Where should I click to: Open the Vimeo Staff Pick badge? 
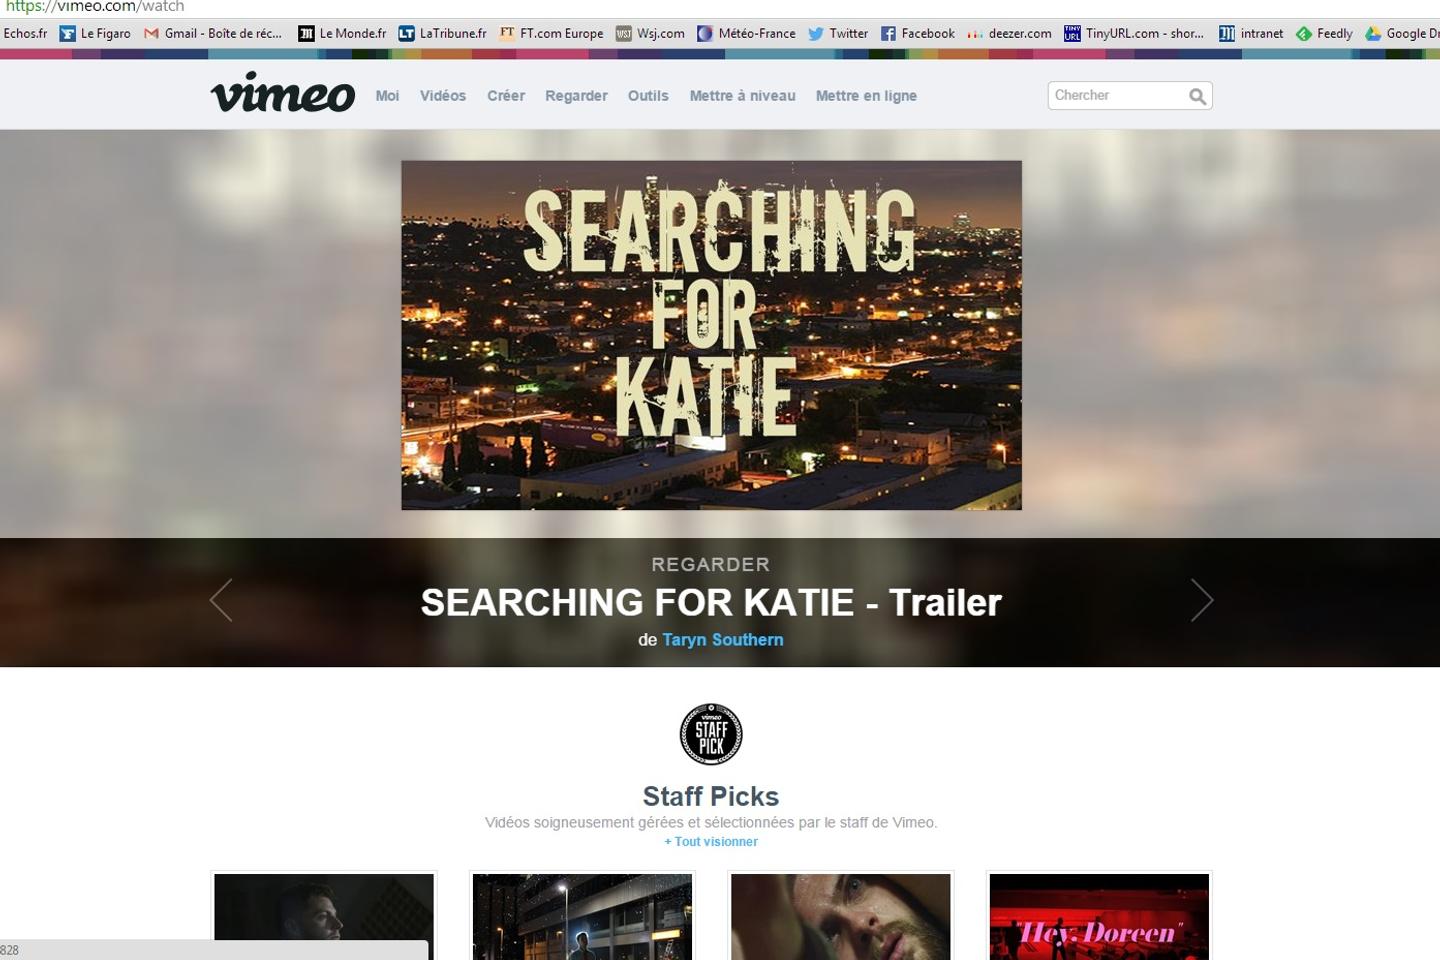711,733
